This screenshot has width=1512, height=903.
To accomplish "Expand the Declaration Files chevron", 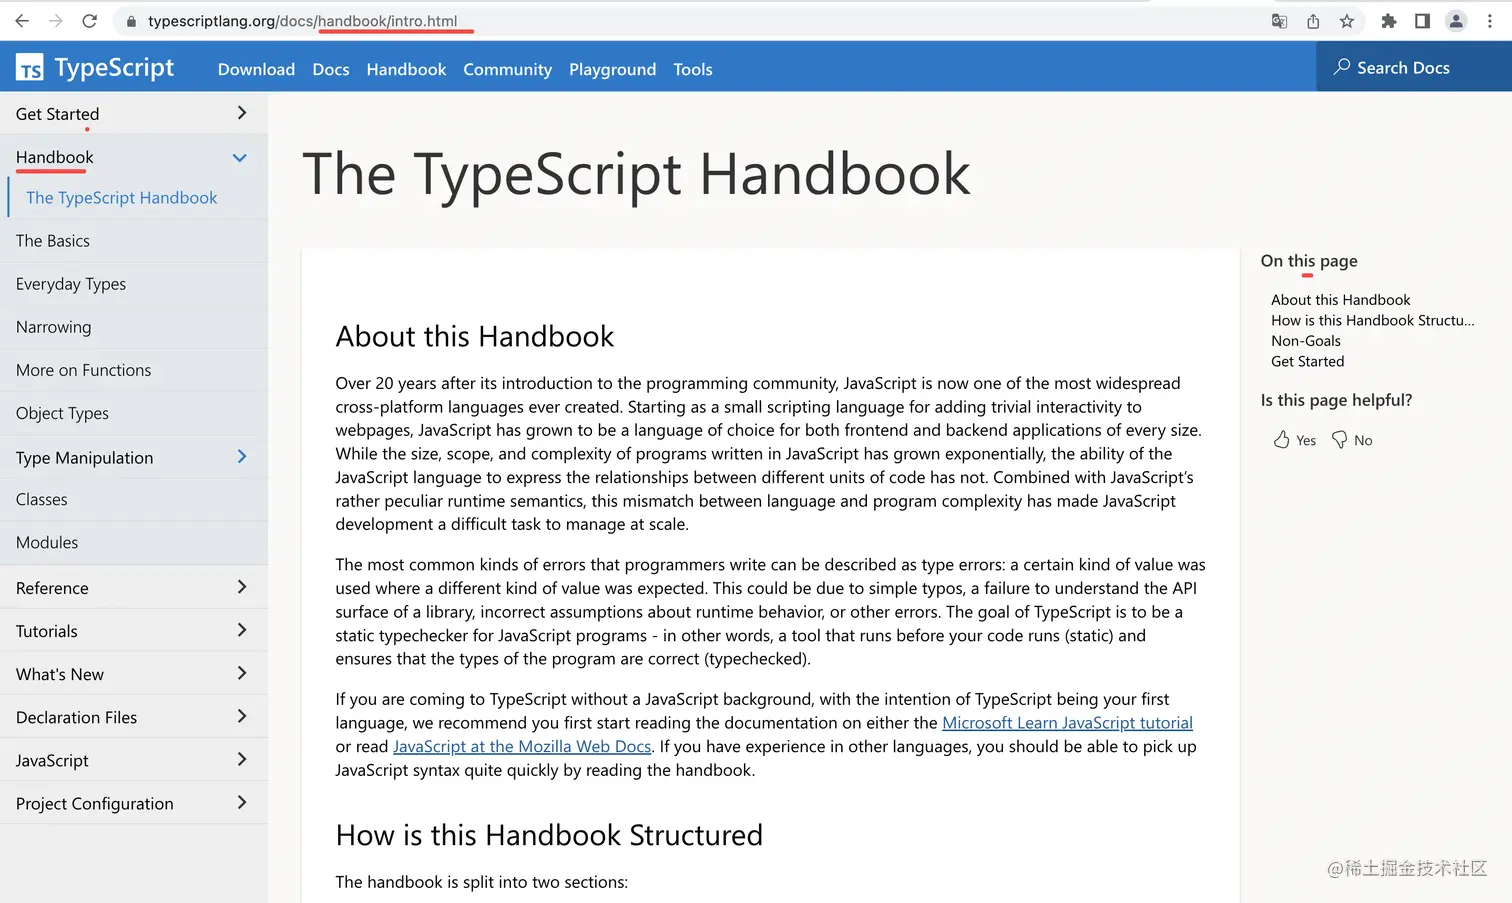I will point(241,716).
